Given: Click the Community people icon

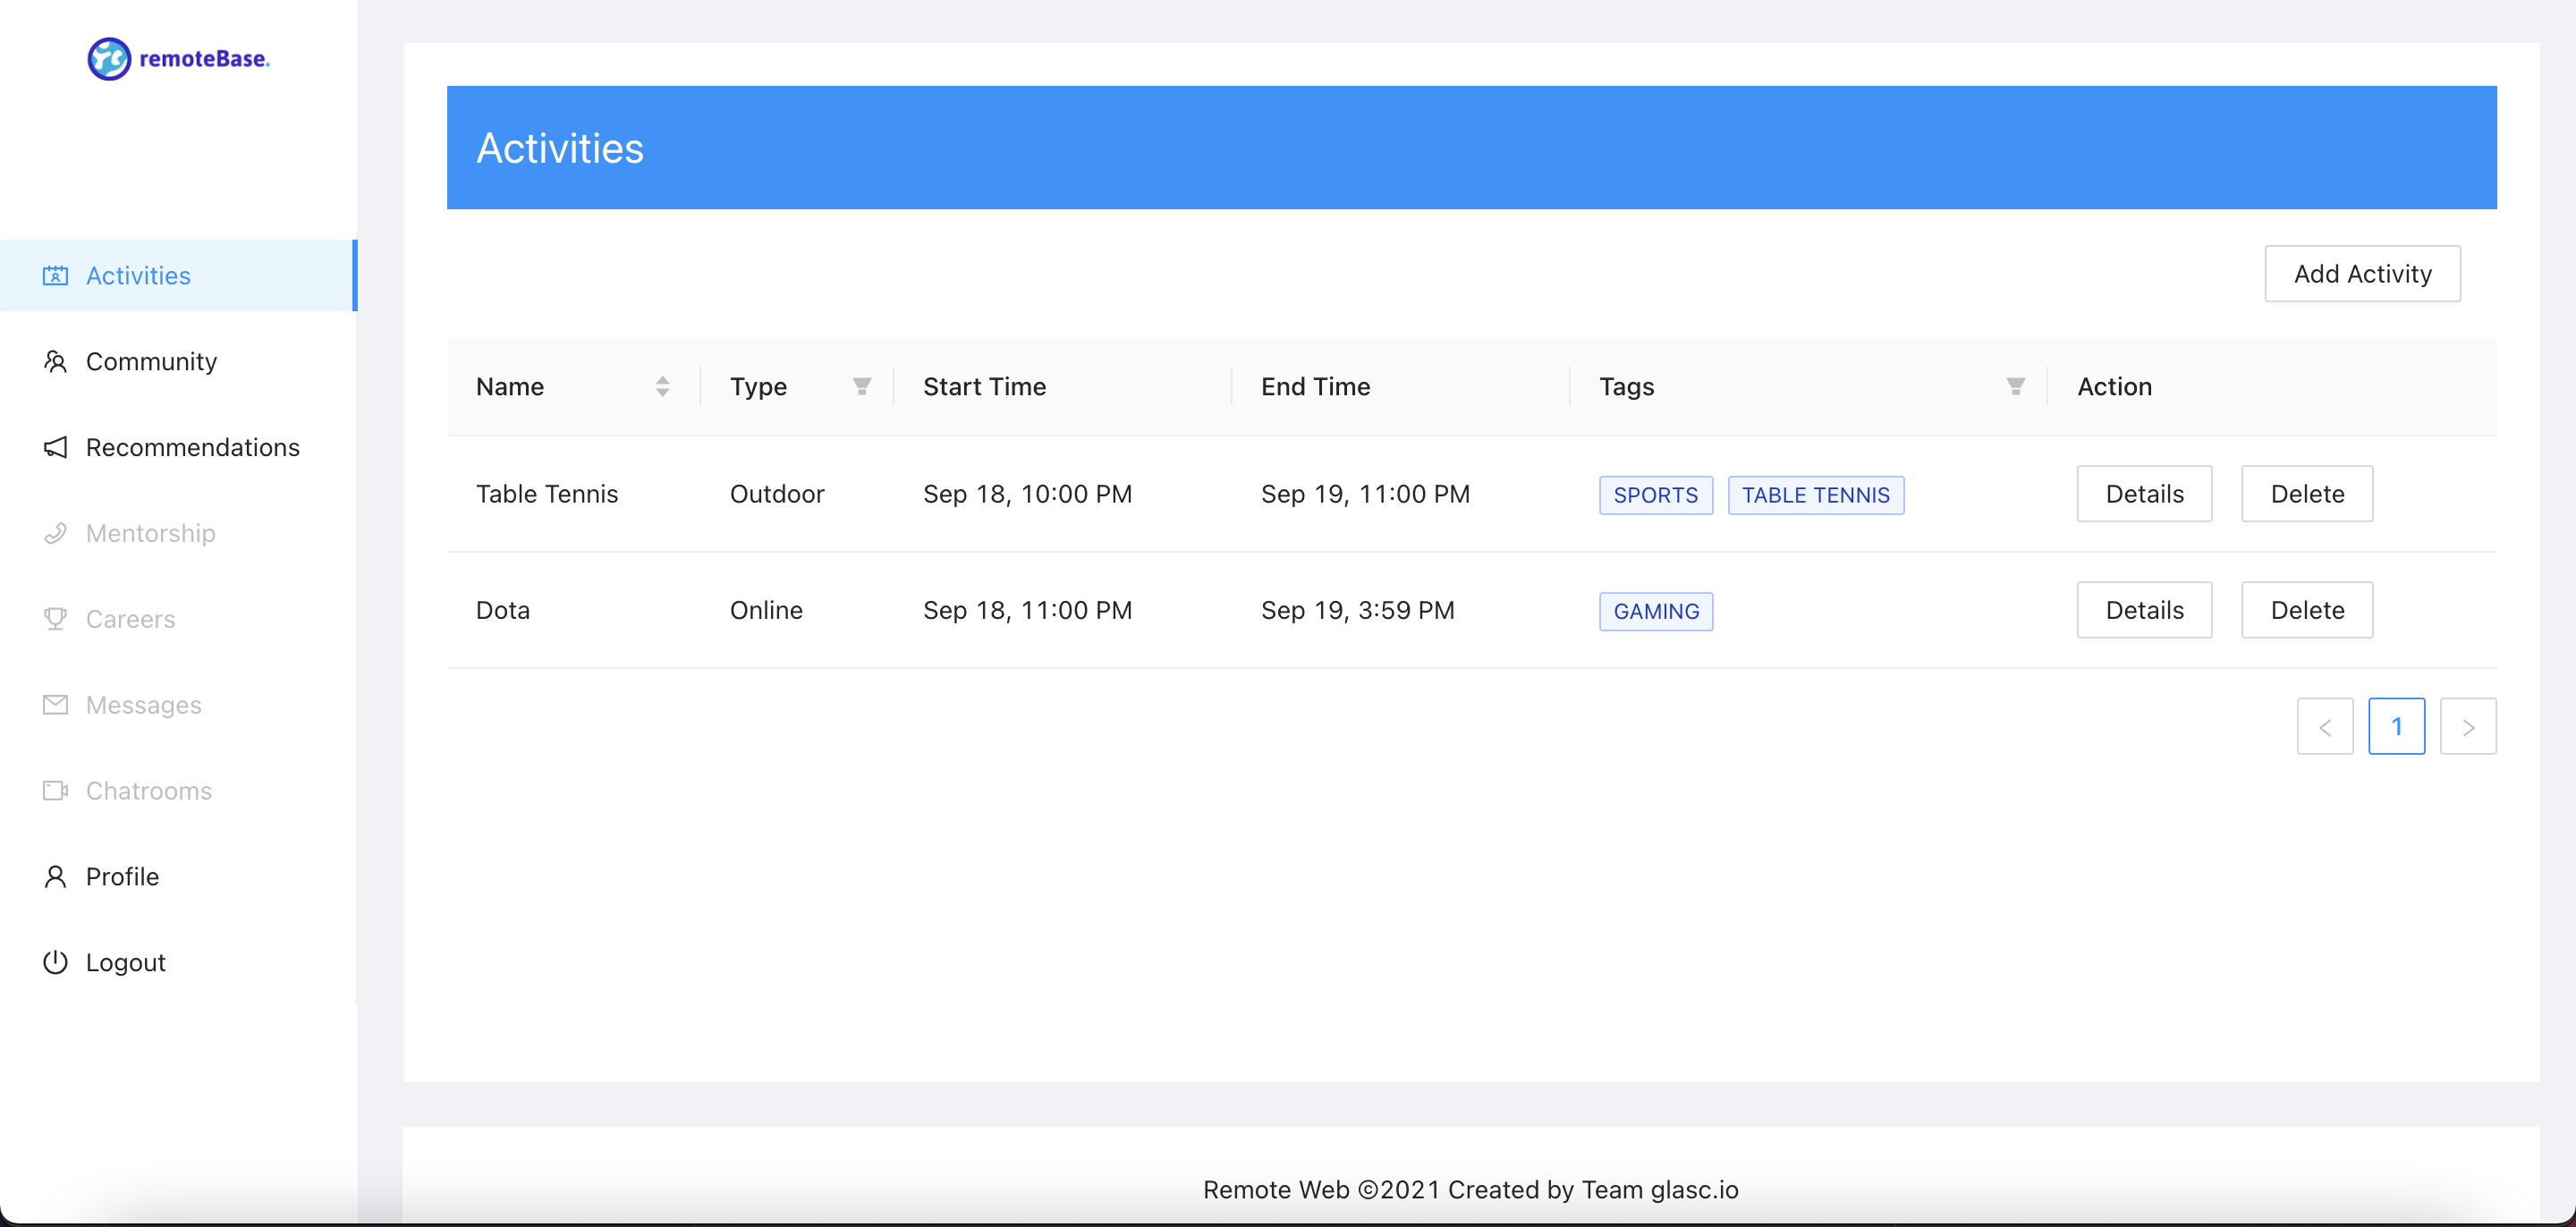Looking at the screenshot, I should tap(55, 362).
